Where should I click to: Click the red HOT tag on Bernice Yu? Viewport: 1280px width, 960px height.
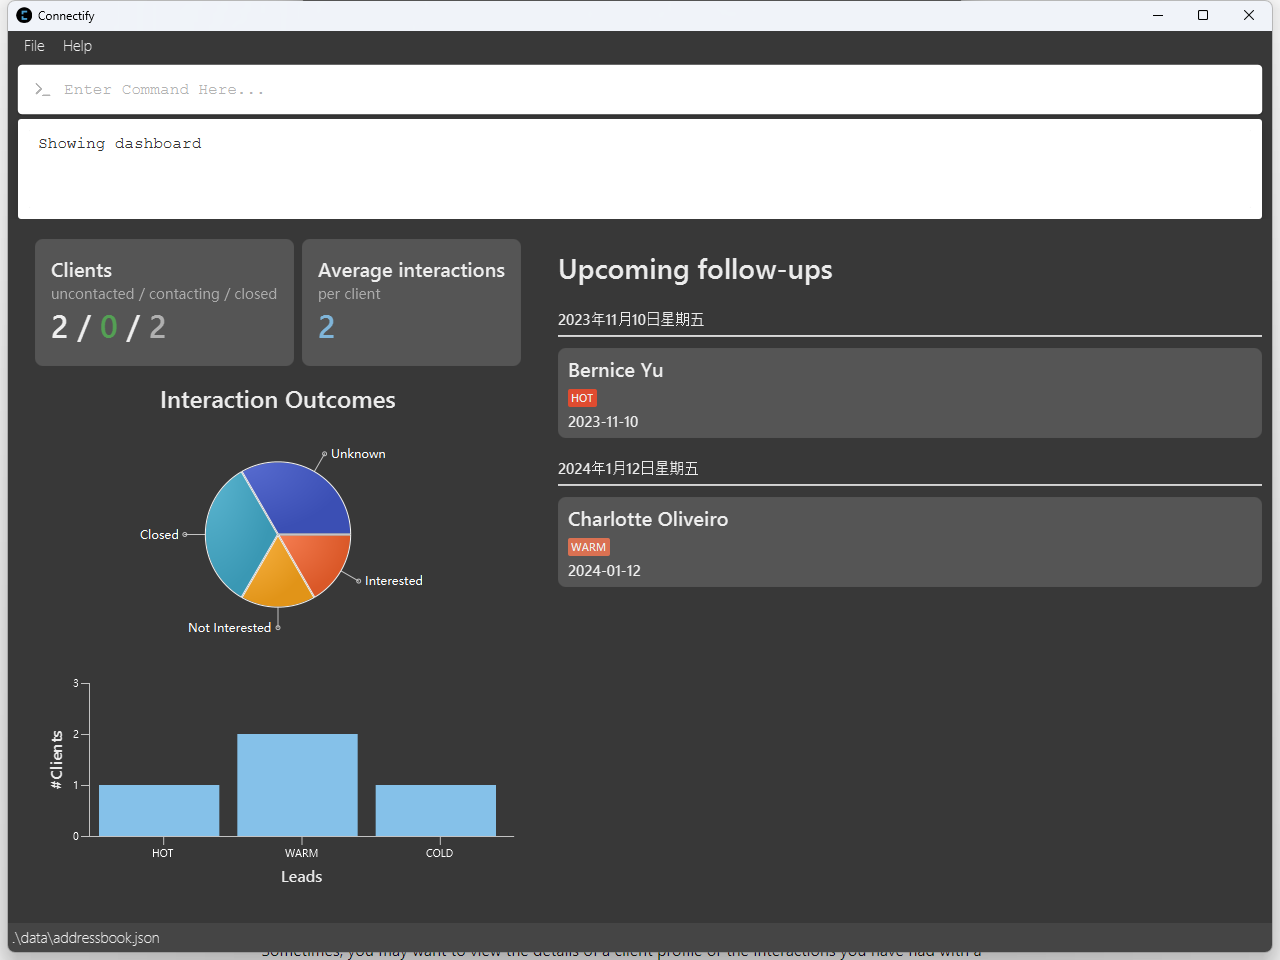[x=582, y=398]
